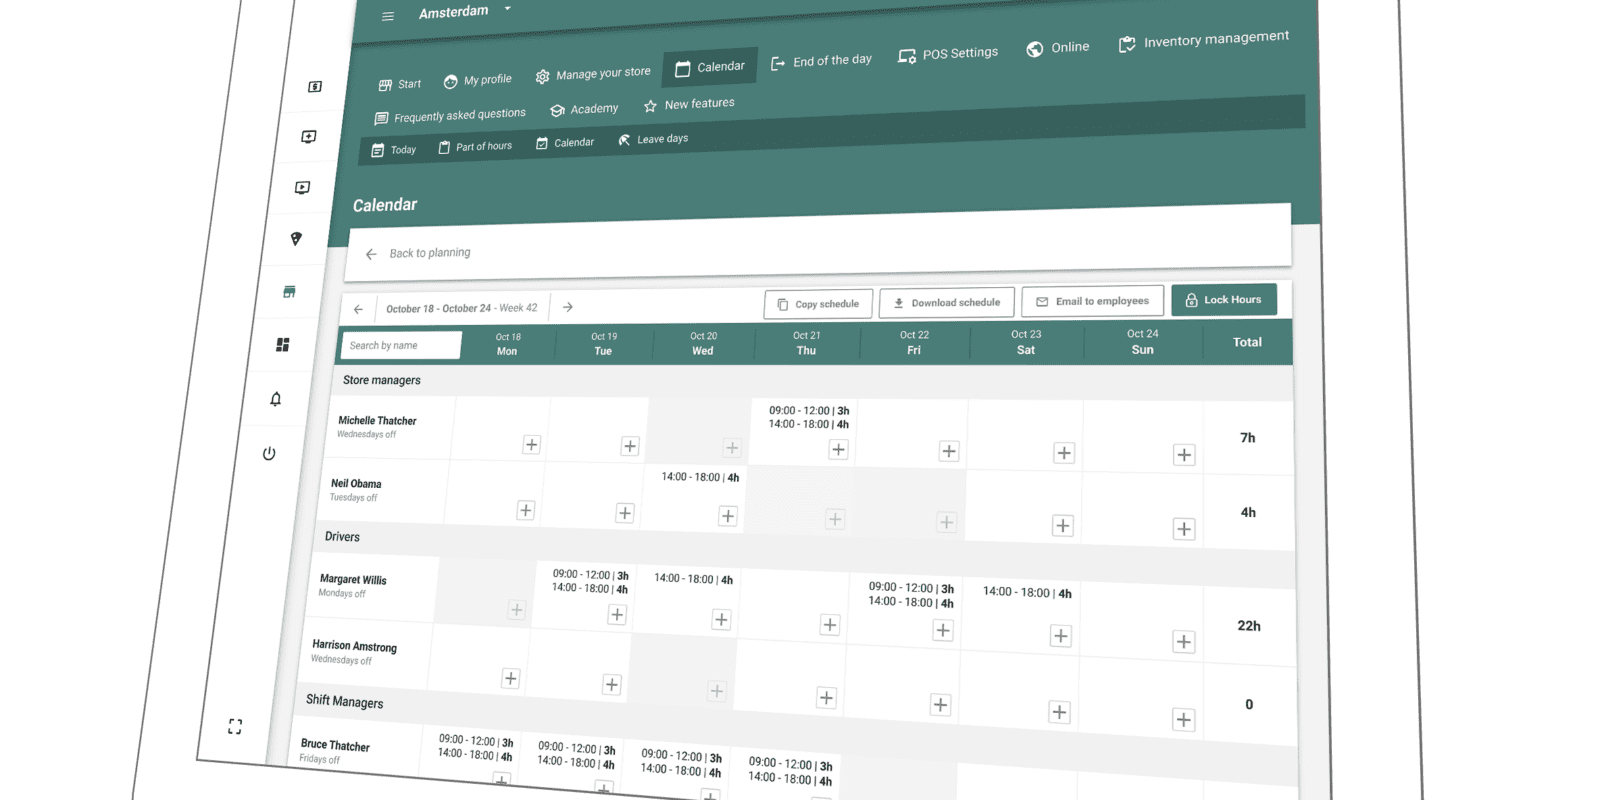
Task: Click the store icon in sidebar
Action: (289, 292)
